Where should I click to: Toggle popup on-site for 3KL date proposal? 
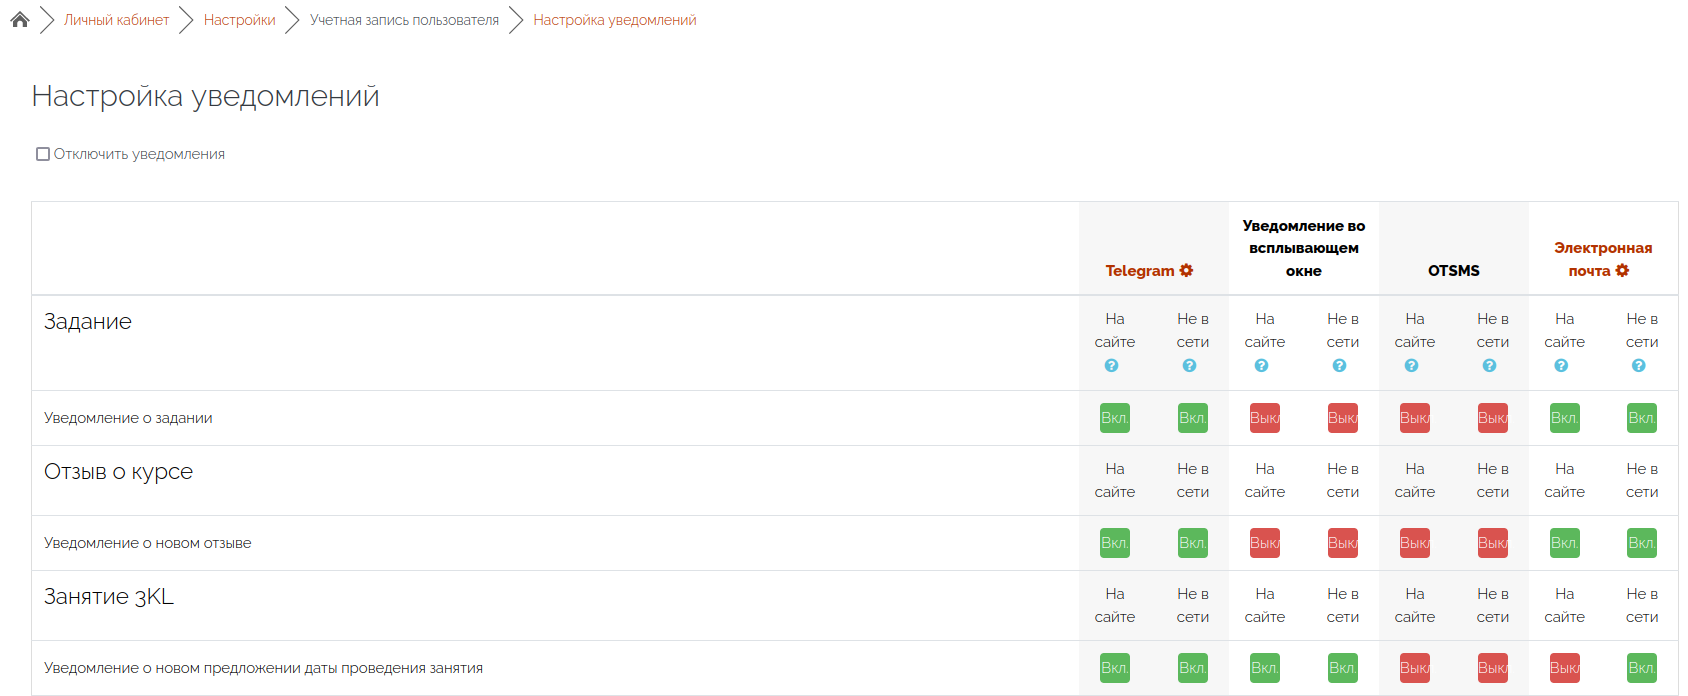[x=1264, y=668]
